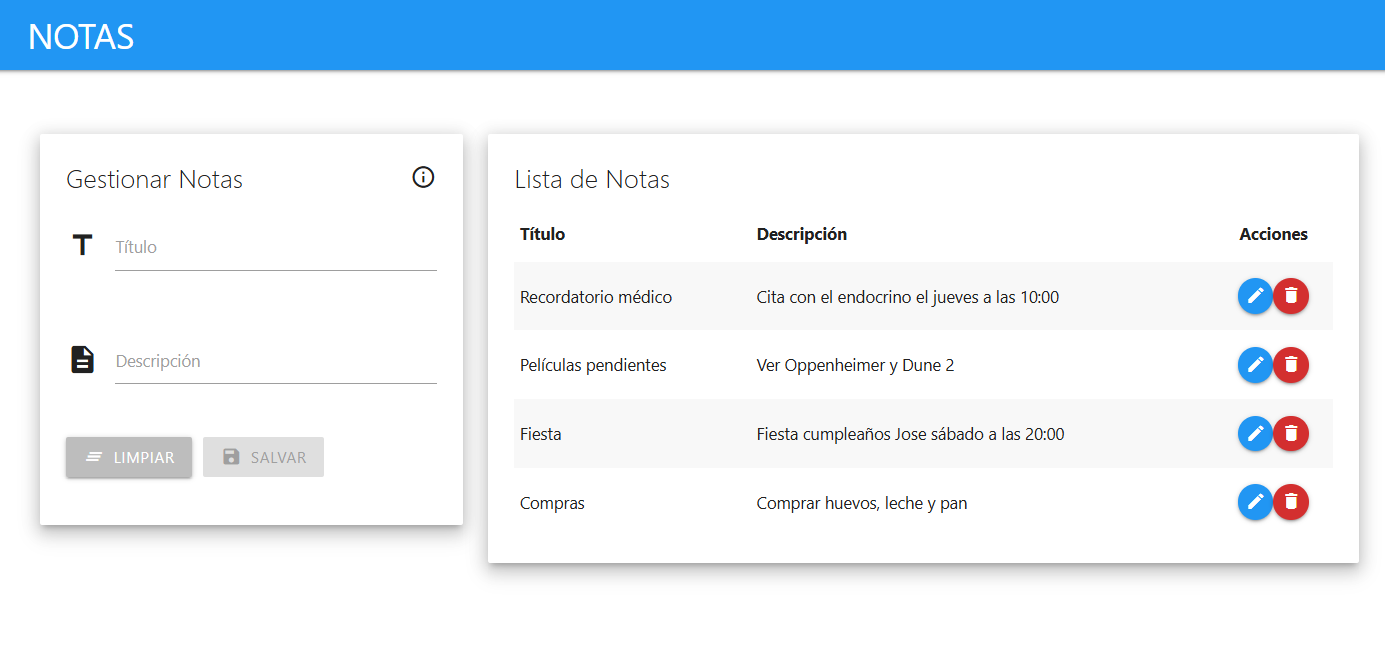1385x672 pixels.
Task: Edit the 'Compras' note
Action: coord(1255,502)
